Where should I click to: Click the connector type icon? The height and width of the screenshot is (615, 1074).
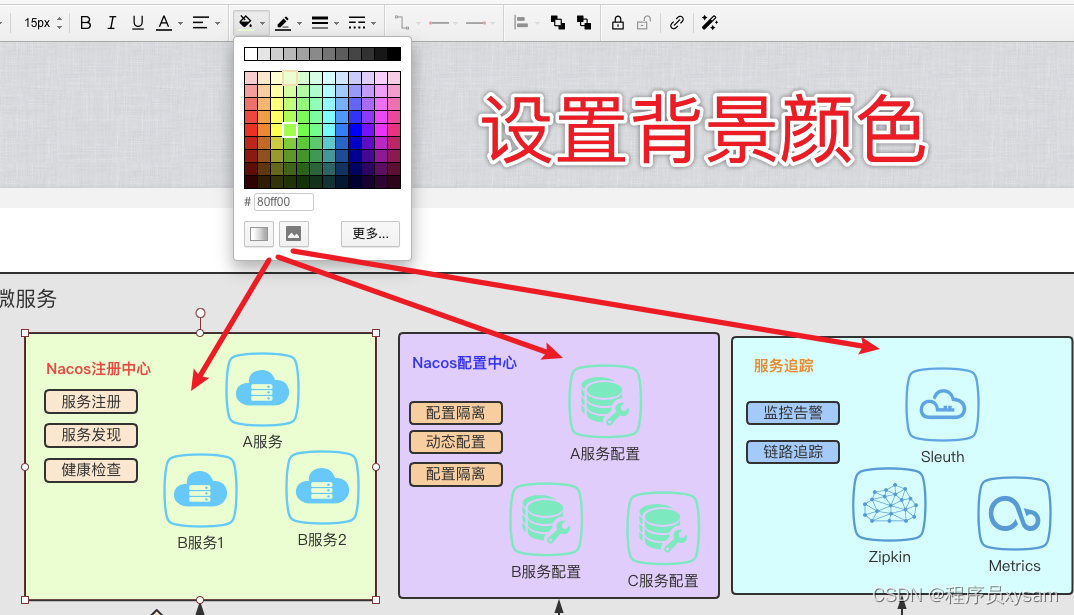401,23
